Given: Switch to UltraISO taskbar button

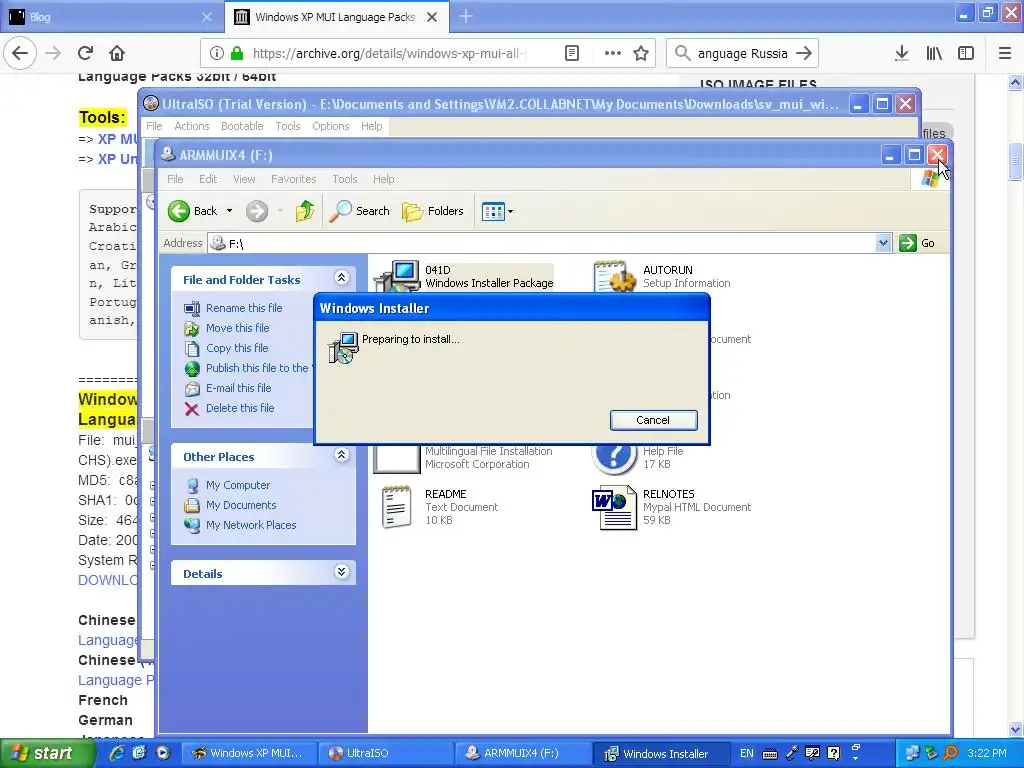Looking at the screenshot, I should coord(383,753).
